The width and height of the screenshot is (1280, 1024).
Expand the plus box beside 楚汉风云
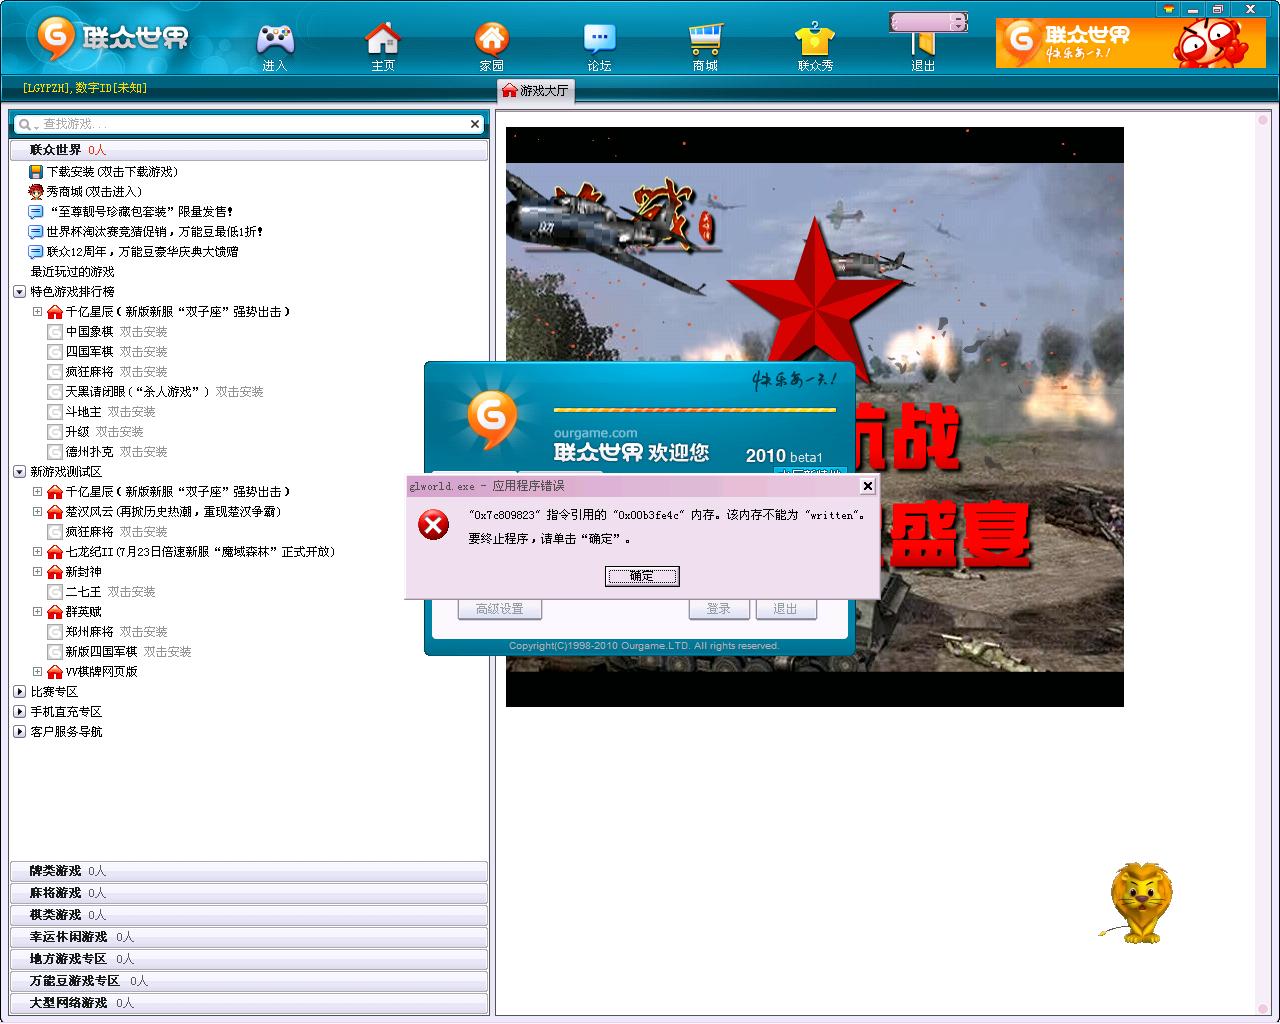click(38, 512)
